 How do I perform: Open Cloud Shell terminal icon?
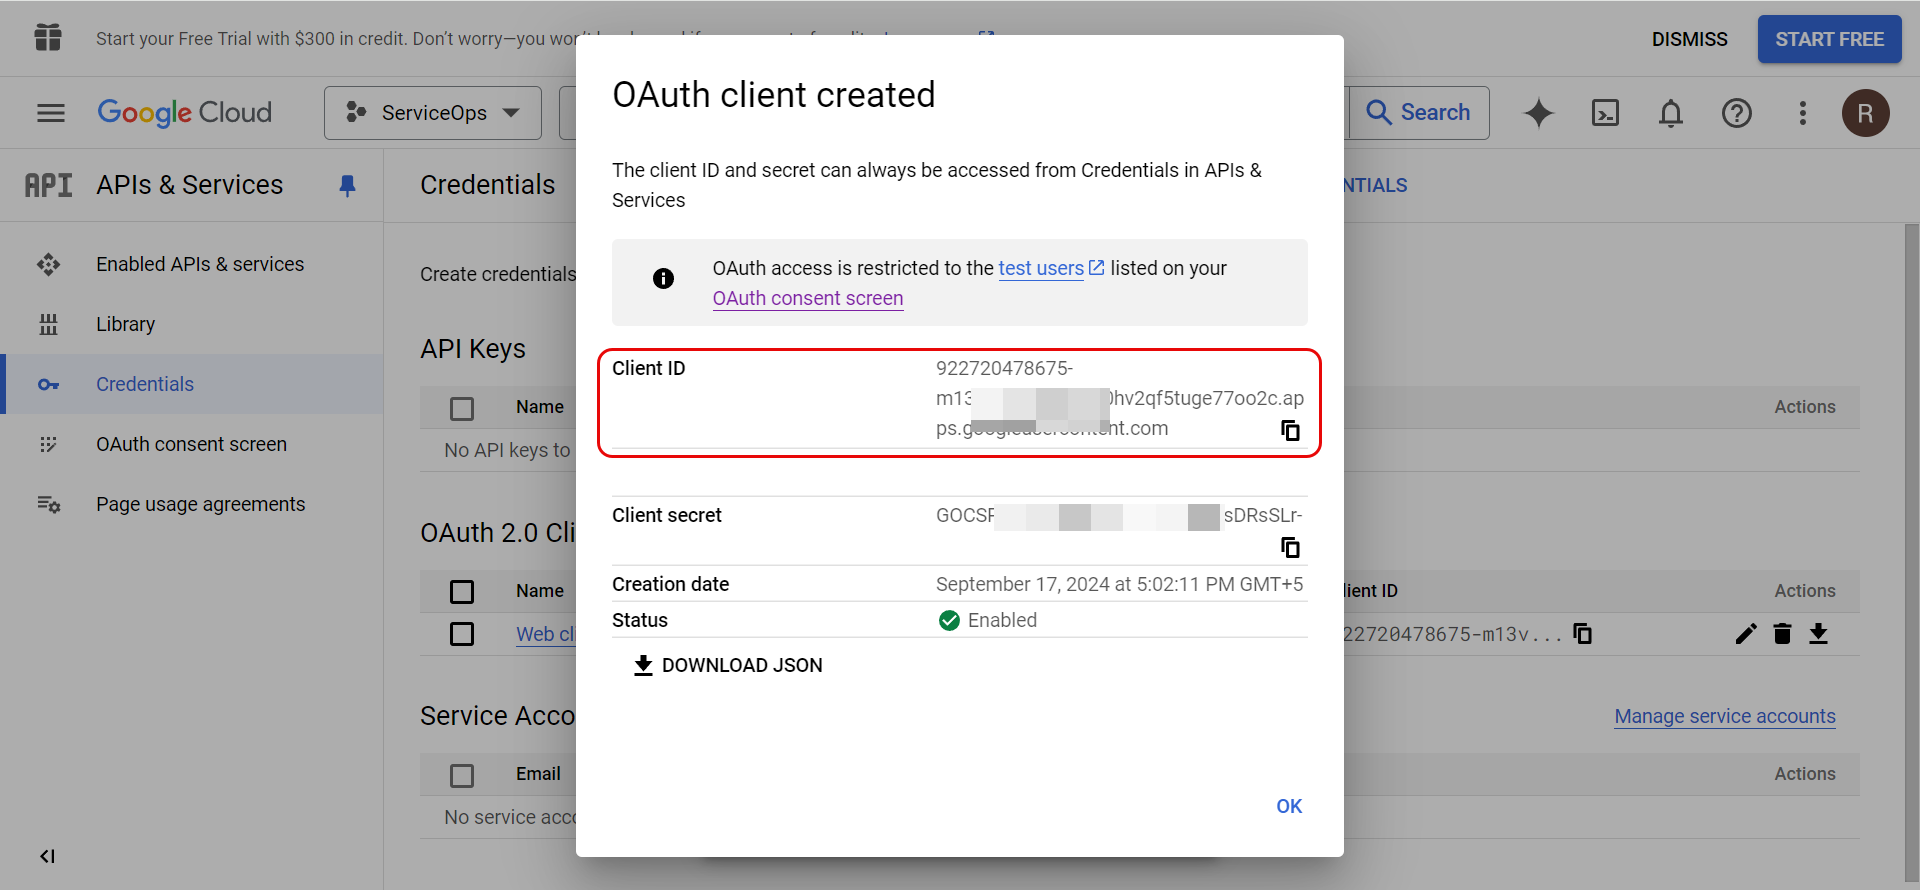coord(1605,113)
